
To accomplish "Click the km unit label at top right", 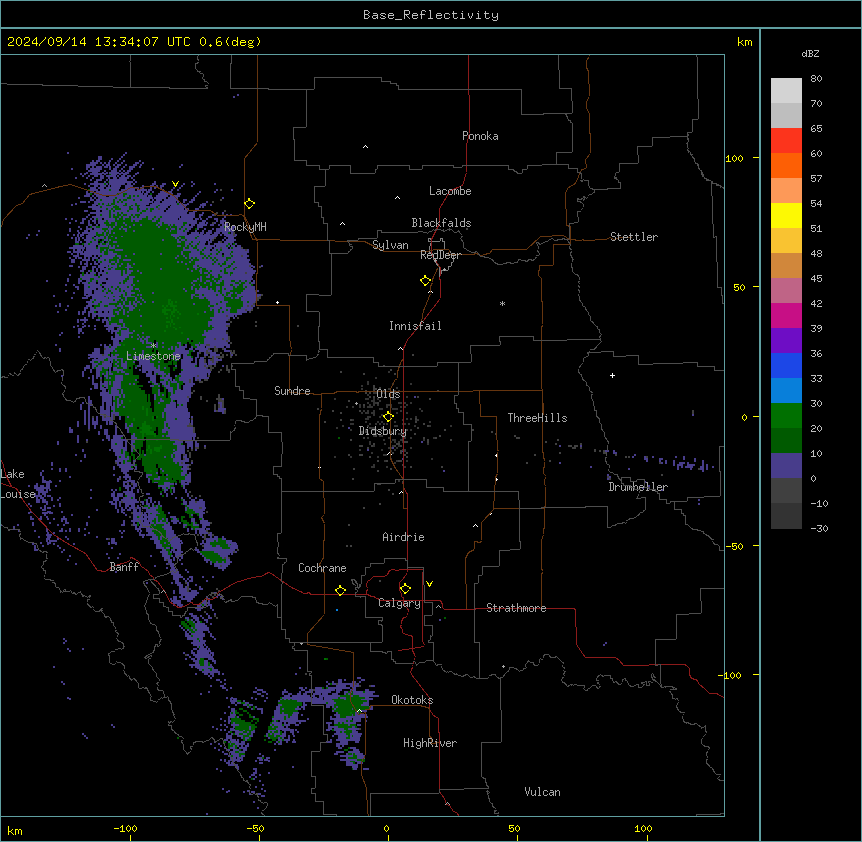I will (745, 42).
